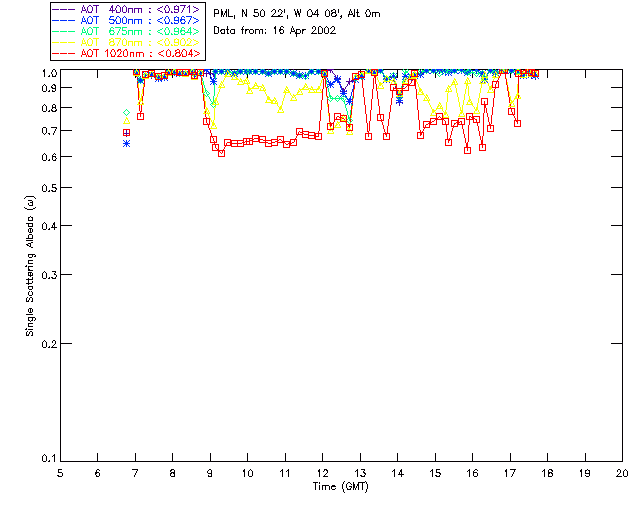Click the Single Scattering Albedo axis label
640x512 pixels.
(30, 266)
